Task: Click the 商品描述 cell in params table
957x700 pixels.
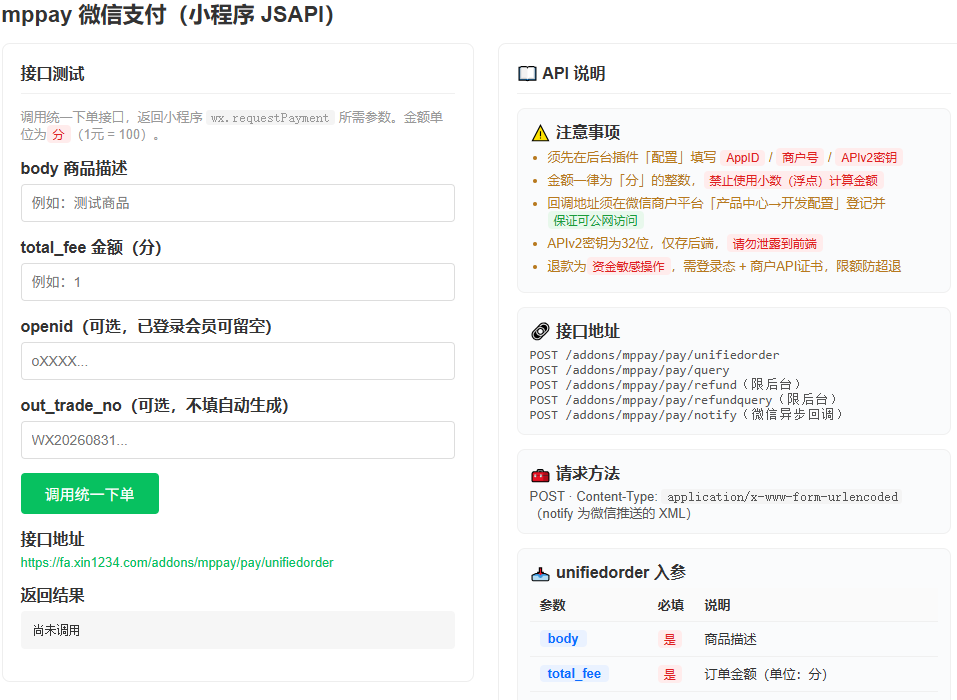Action: coord(730,639)
